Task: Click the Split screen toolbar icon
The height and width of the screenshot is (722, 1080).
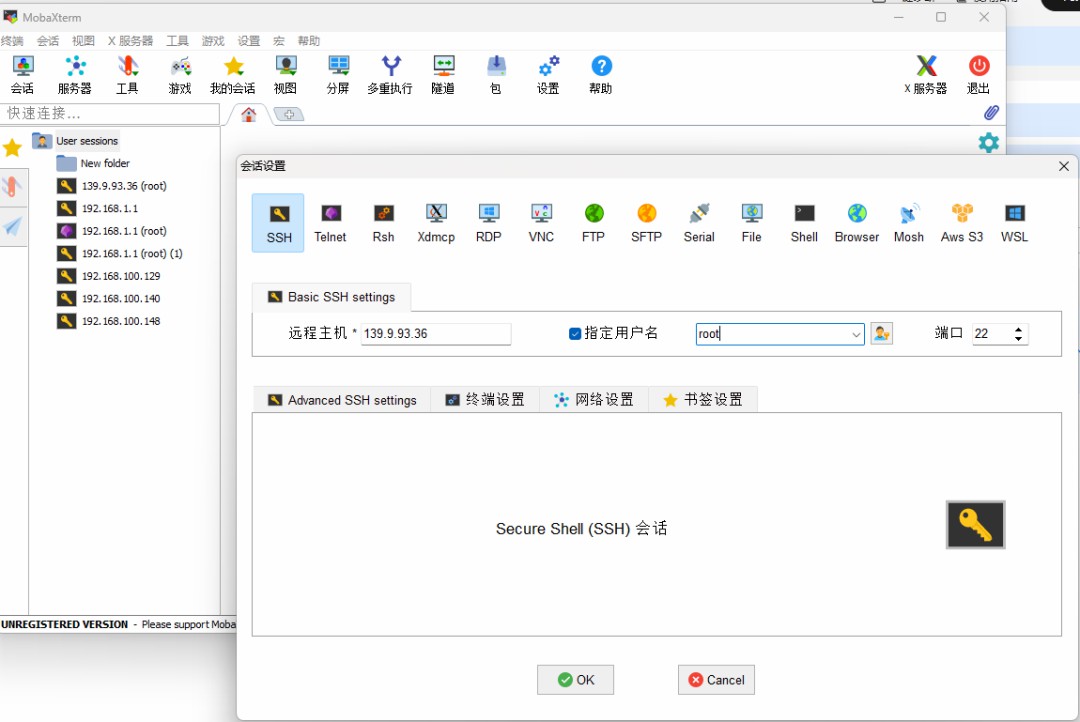Action: [337, 72]
